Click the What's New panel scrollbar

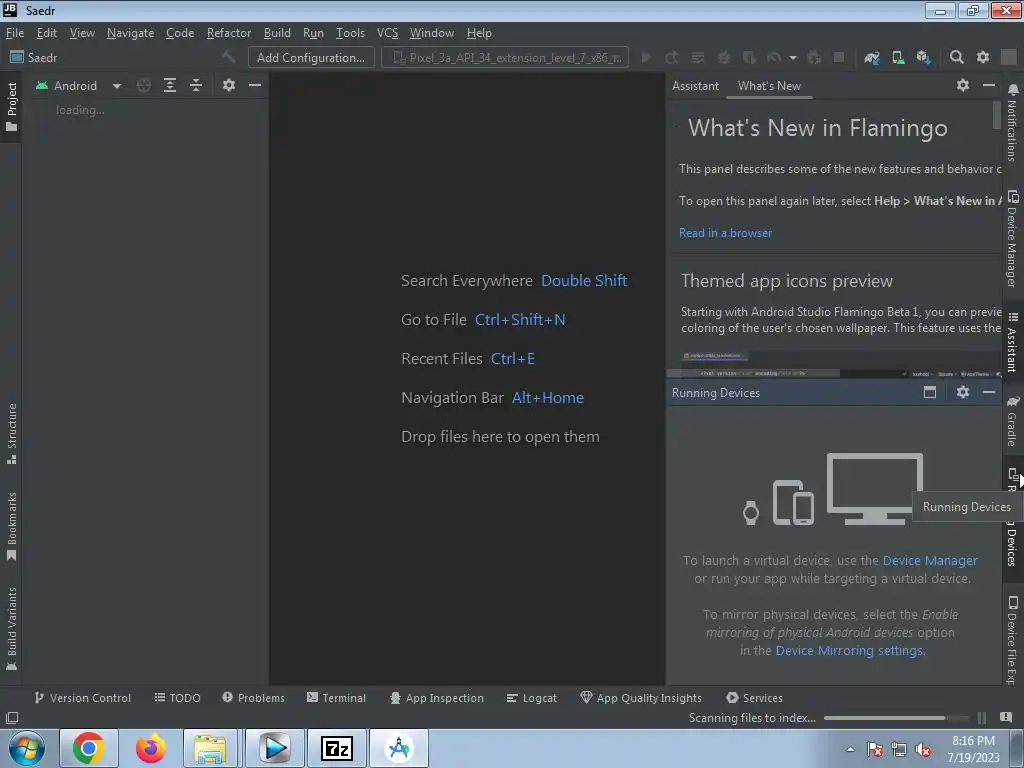coord(997,114)
